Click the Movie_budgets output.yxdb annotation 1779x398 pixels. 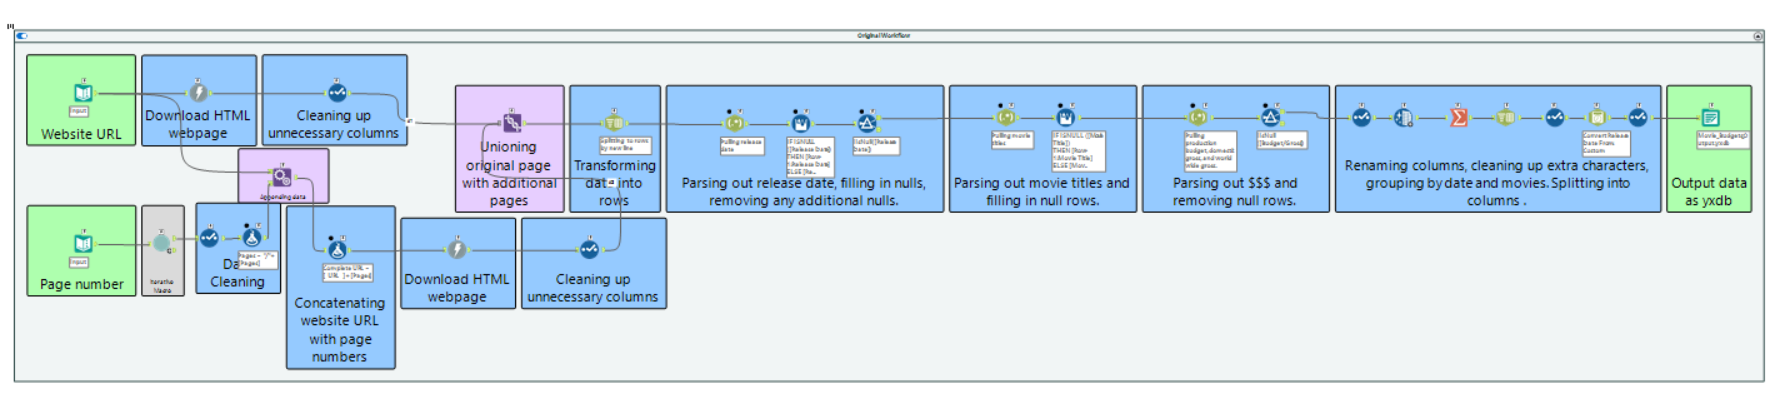1723,139
